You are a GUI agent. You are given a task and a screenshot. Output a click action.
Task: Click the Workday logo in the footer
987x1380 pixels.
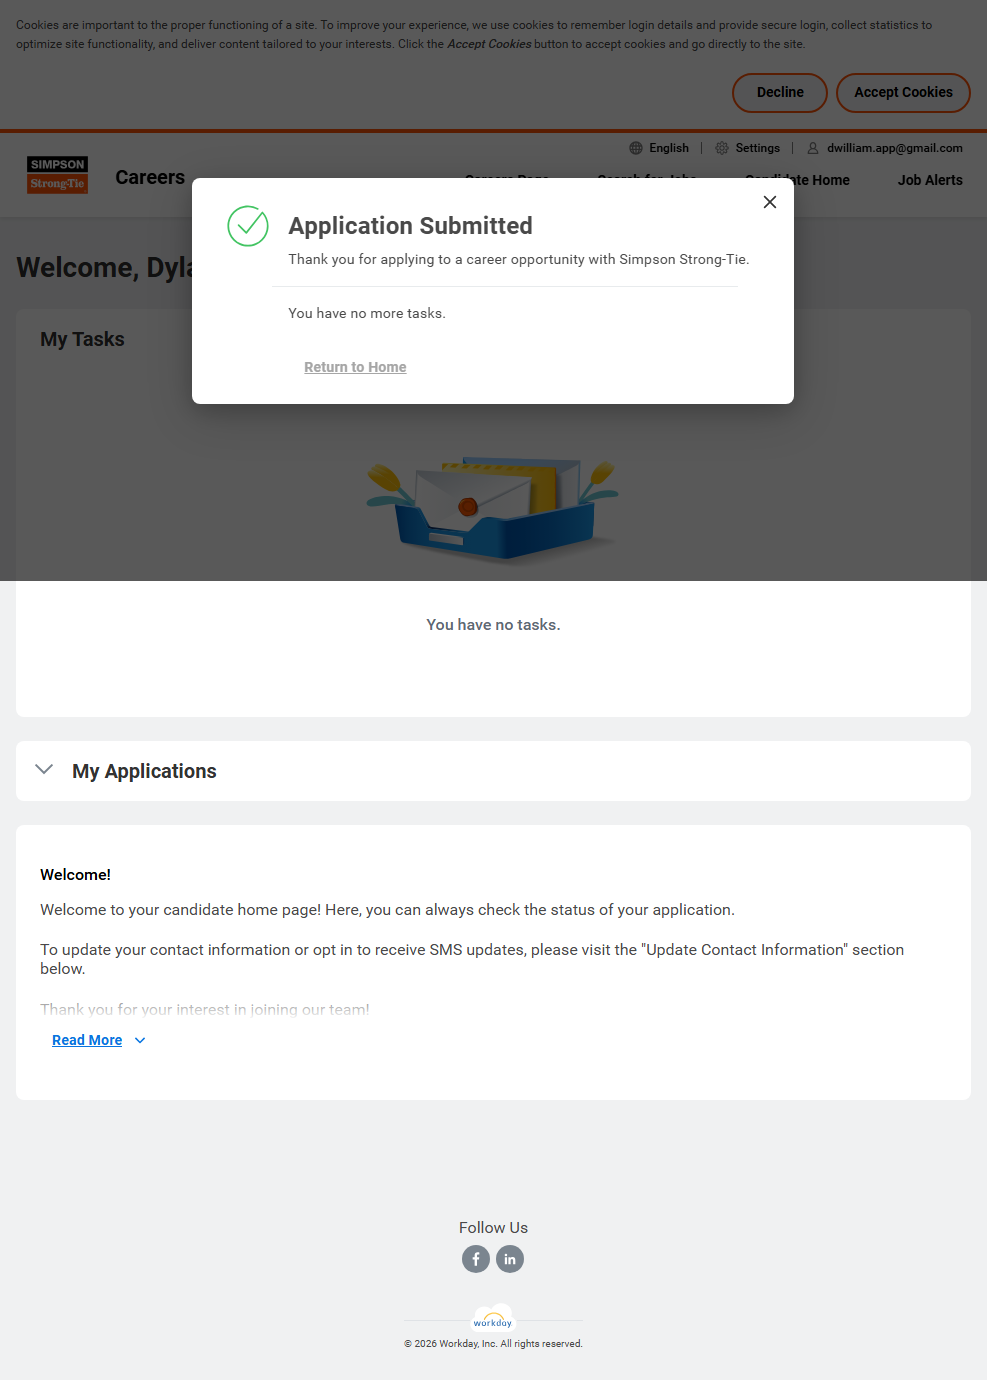pyautogui.click(x=493, y=1320)
